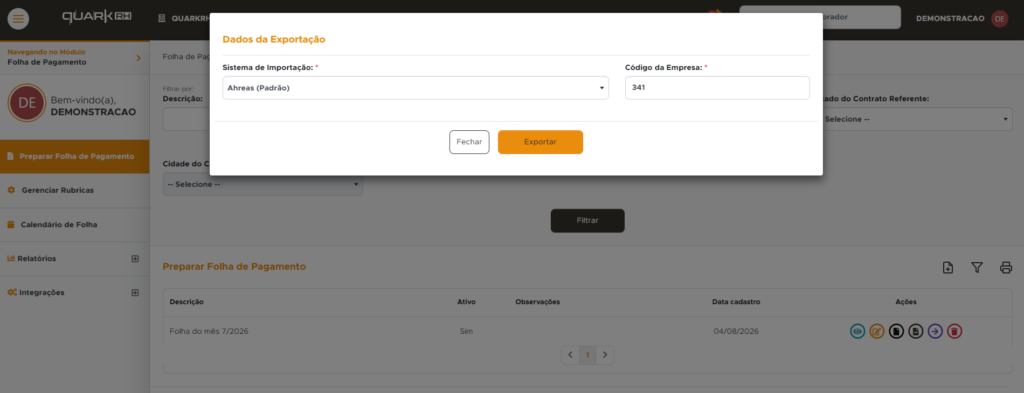Screen dimensions: 1024x393
Task: Click the Código da Empresa field
Action: tap(717, 88)
